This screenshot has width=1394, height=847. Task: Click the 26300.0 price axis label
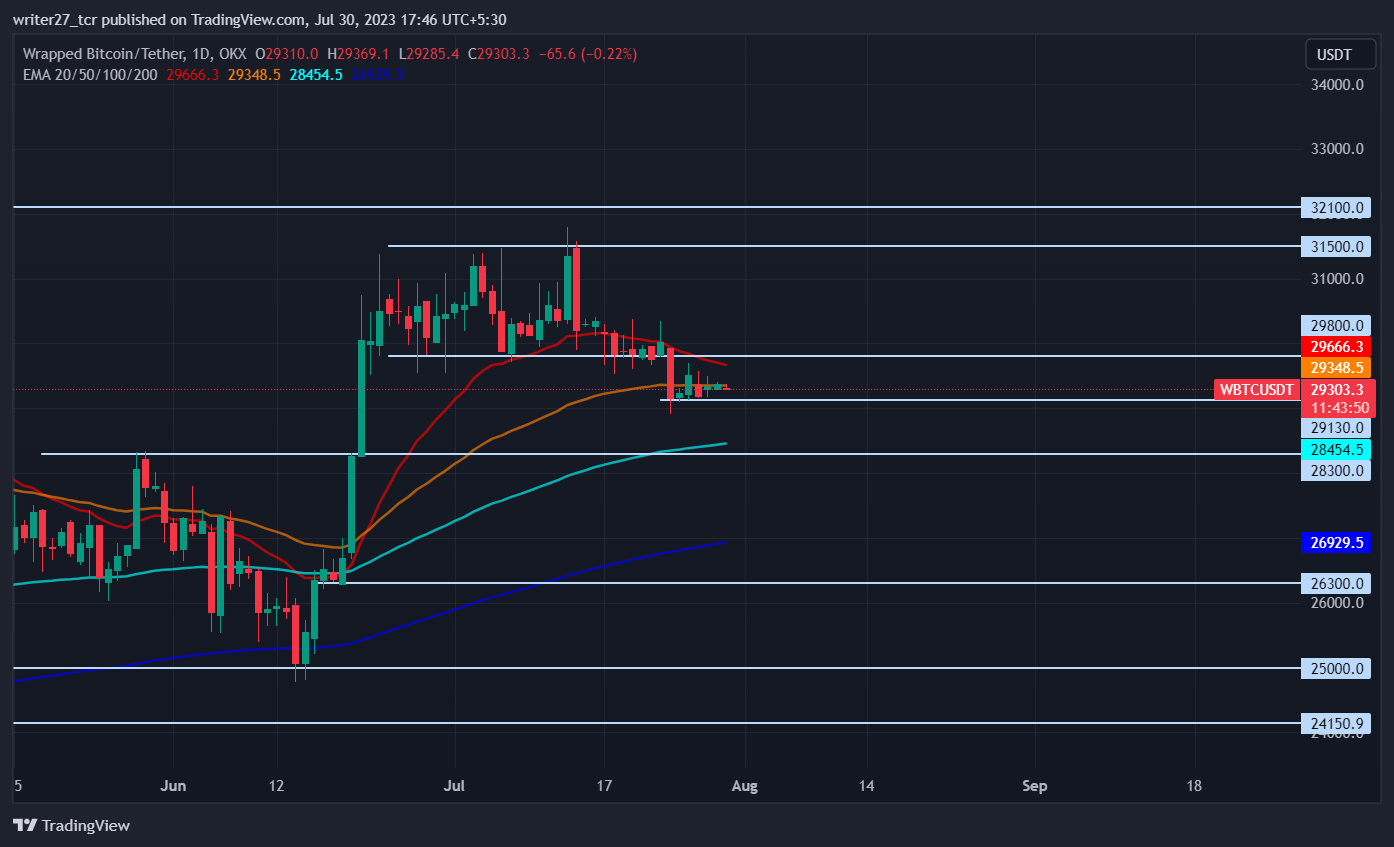click(1337, 583)
